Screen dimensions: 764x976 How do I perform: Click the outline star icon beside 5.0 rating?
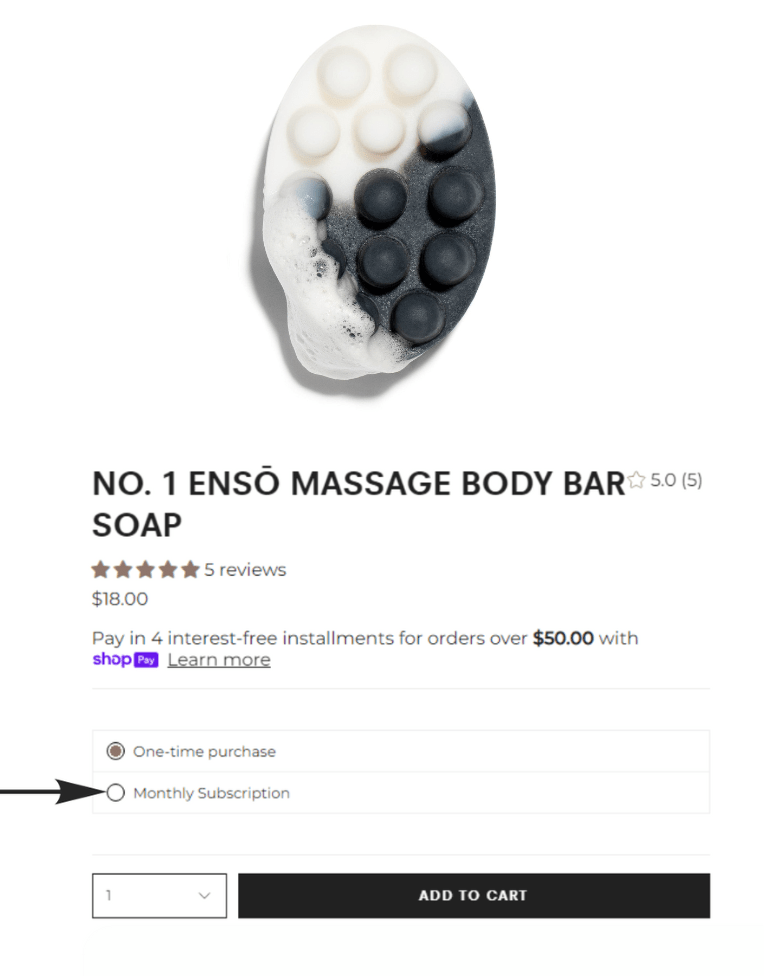click(636, 481)
